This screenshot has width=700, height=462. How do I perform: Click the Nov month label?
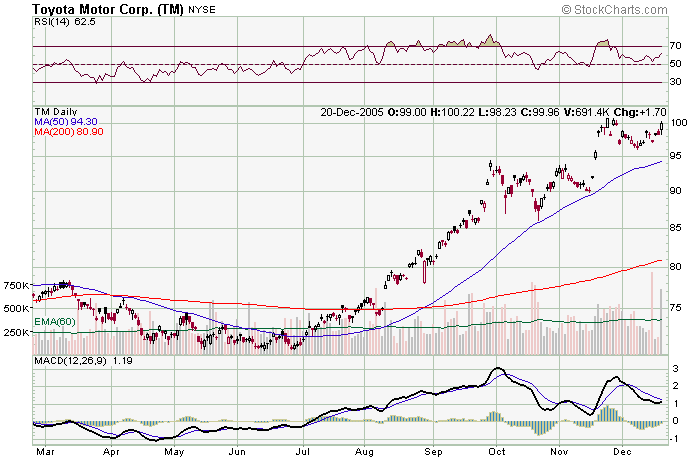click(x=559, y=452)
